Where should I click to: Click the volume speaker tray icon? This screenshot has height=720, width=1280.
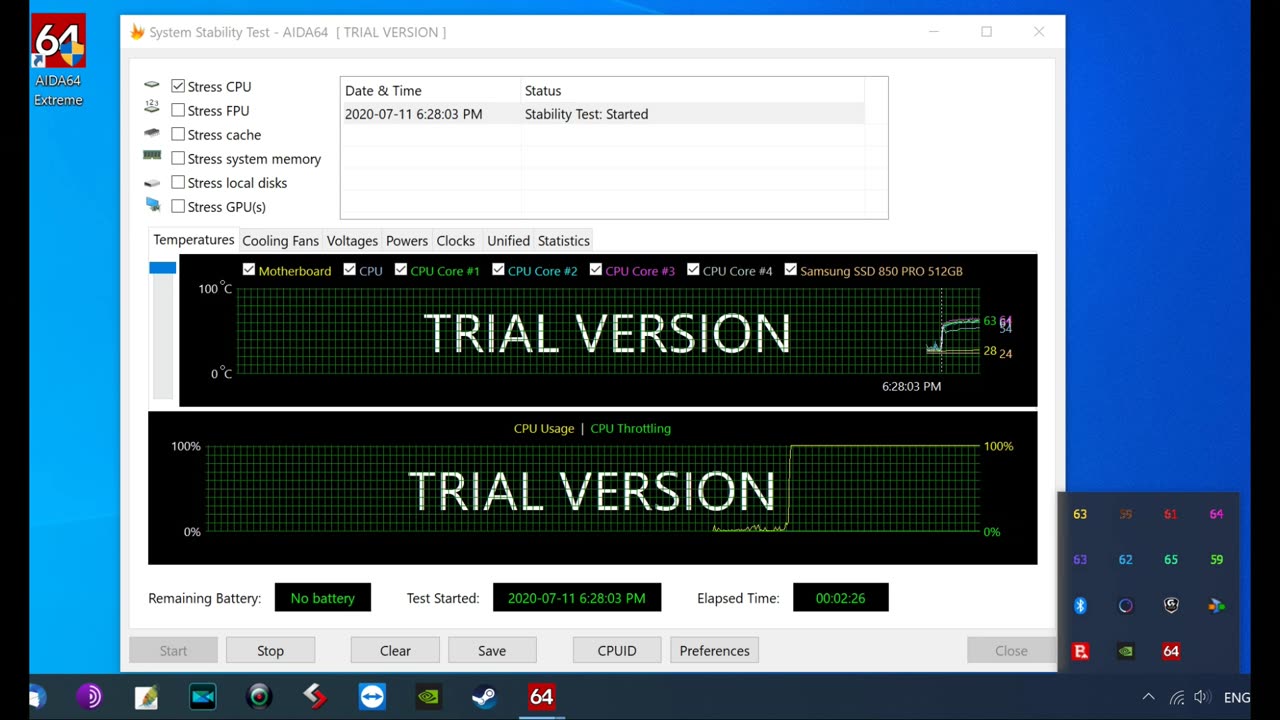tap(1202, 697)
